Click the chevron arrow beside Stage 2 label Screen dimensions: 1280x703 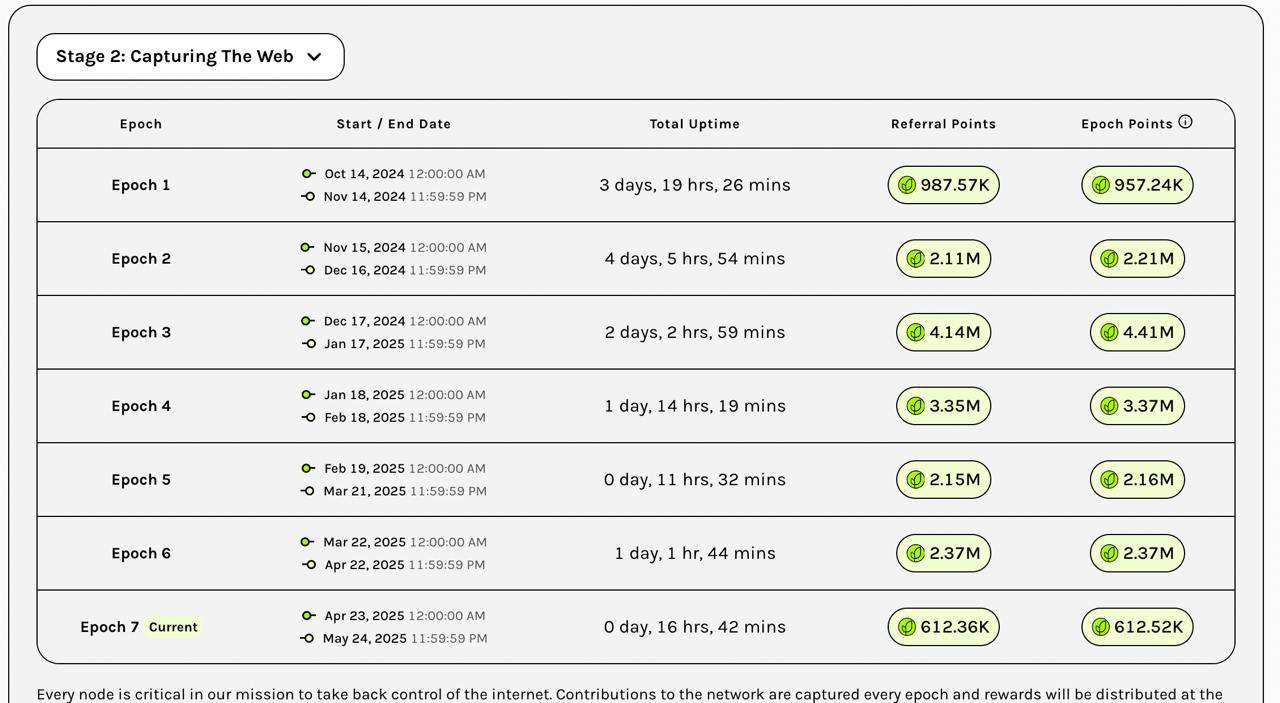(314, 57)
